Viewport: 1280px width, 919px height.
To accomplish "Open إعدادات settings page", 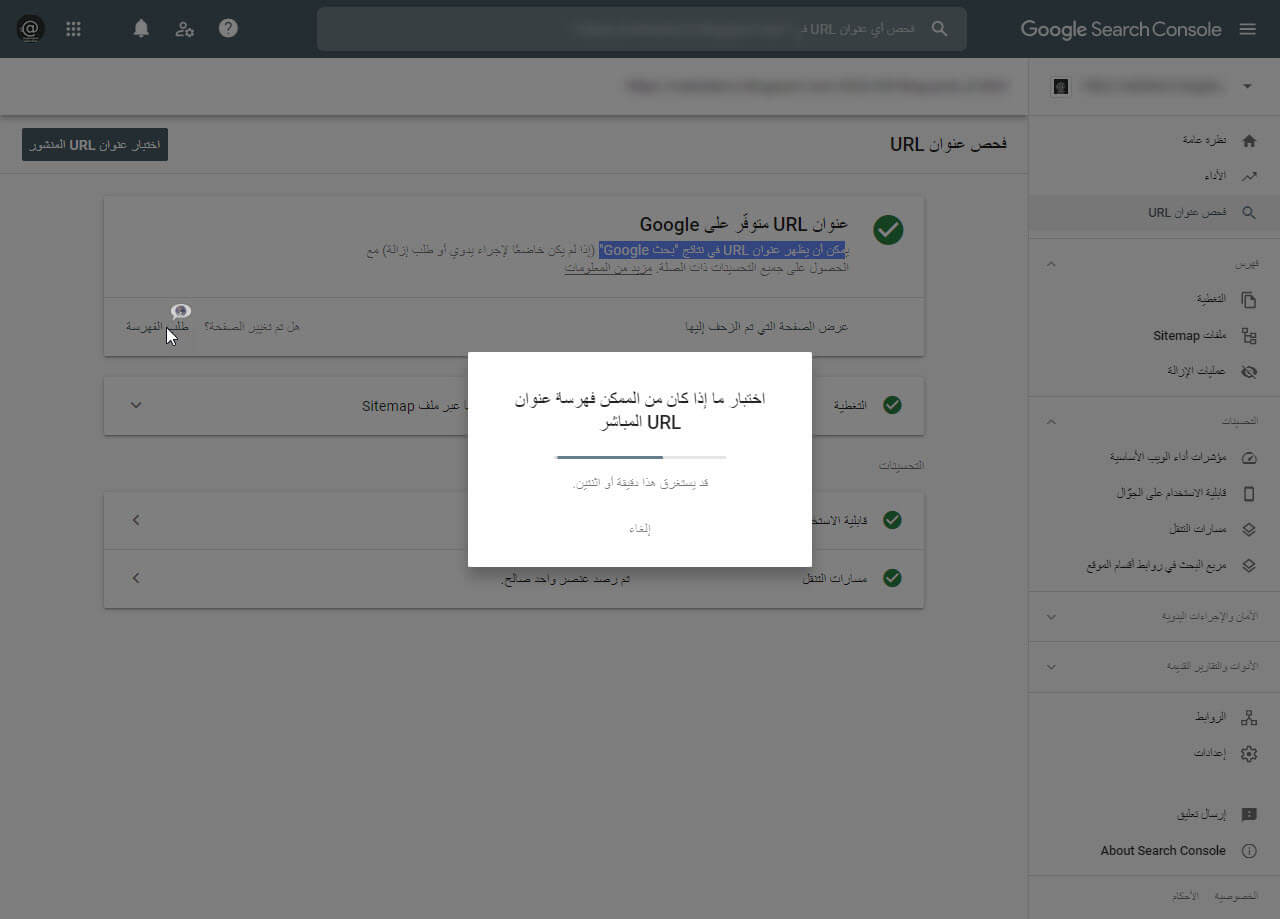I will [x=1210, y=753].
